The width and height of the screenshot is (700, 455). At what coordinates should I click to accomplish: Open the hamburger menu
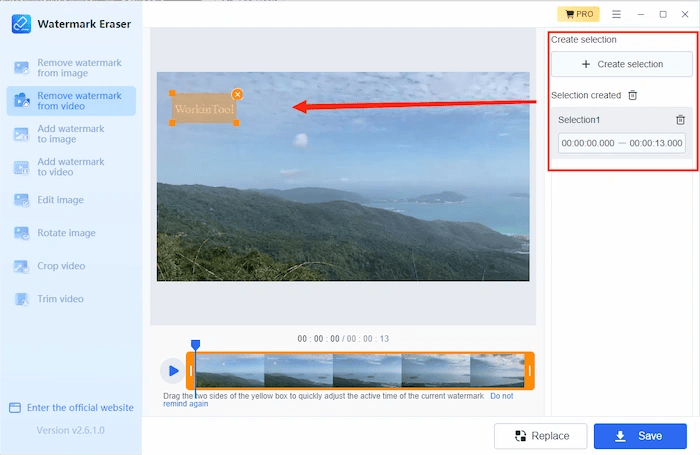point(617,14)
